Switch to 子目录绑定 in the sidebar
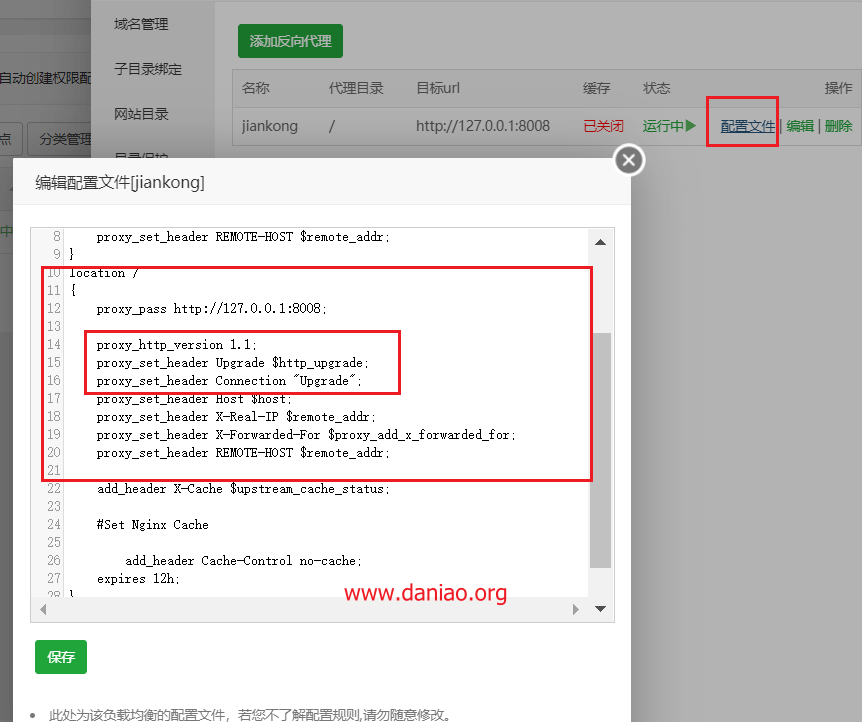Screen dimensions: 862x722 (x=148, y=69)
